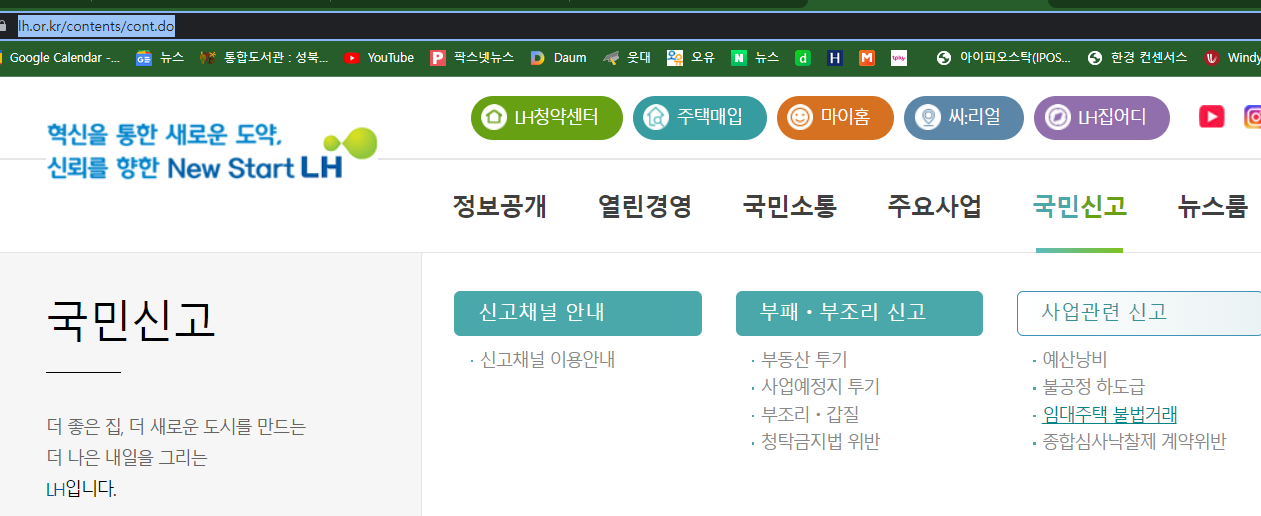Click the LH New Start logo
Viewport: 1261px width, 516px height.
click(x=211, y=151)
